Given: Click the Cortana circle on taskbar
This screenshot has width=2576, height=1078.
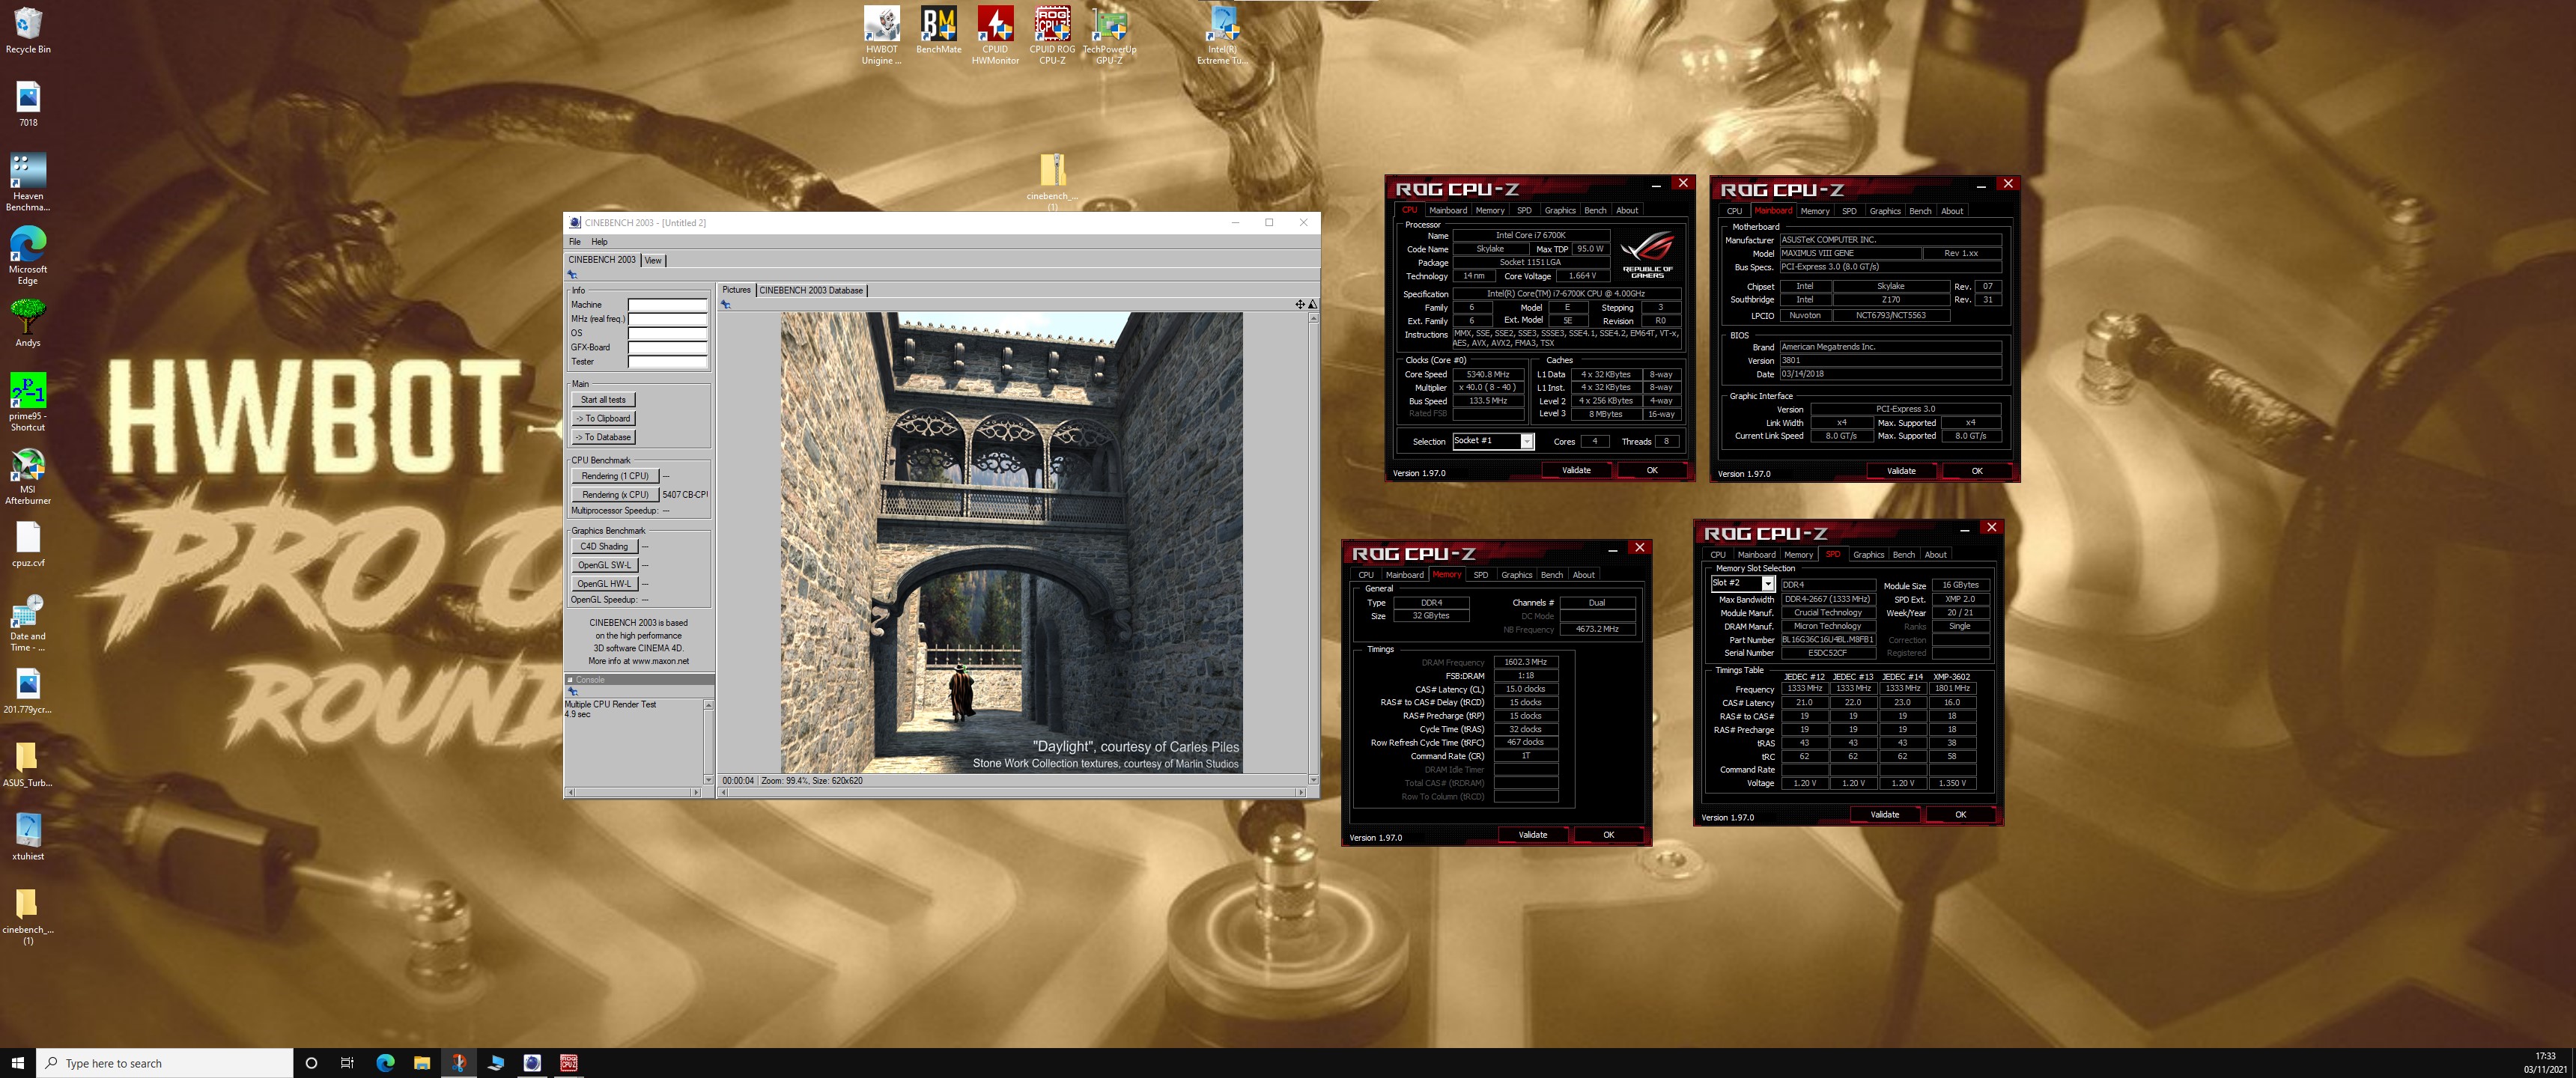Looking at the screenshot, I should click(311, 1063).
